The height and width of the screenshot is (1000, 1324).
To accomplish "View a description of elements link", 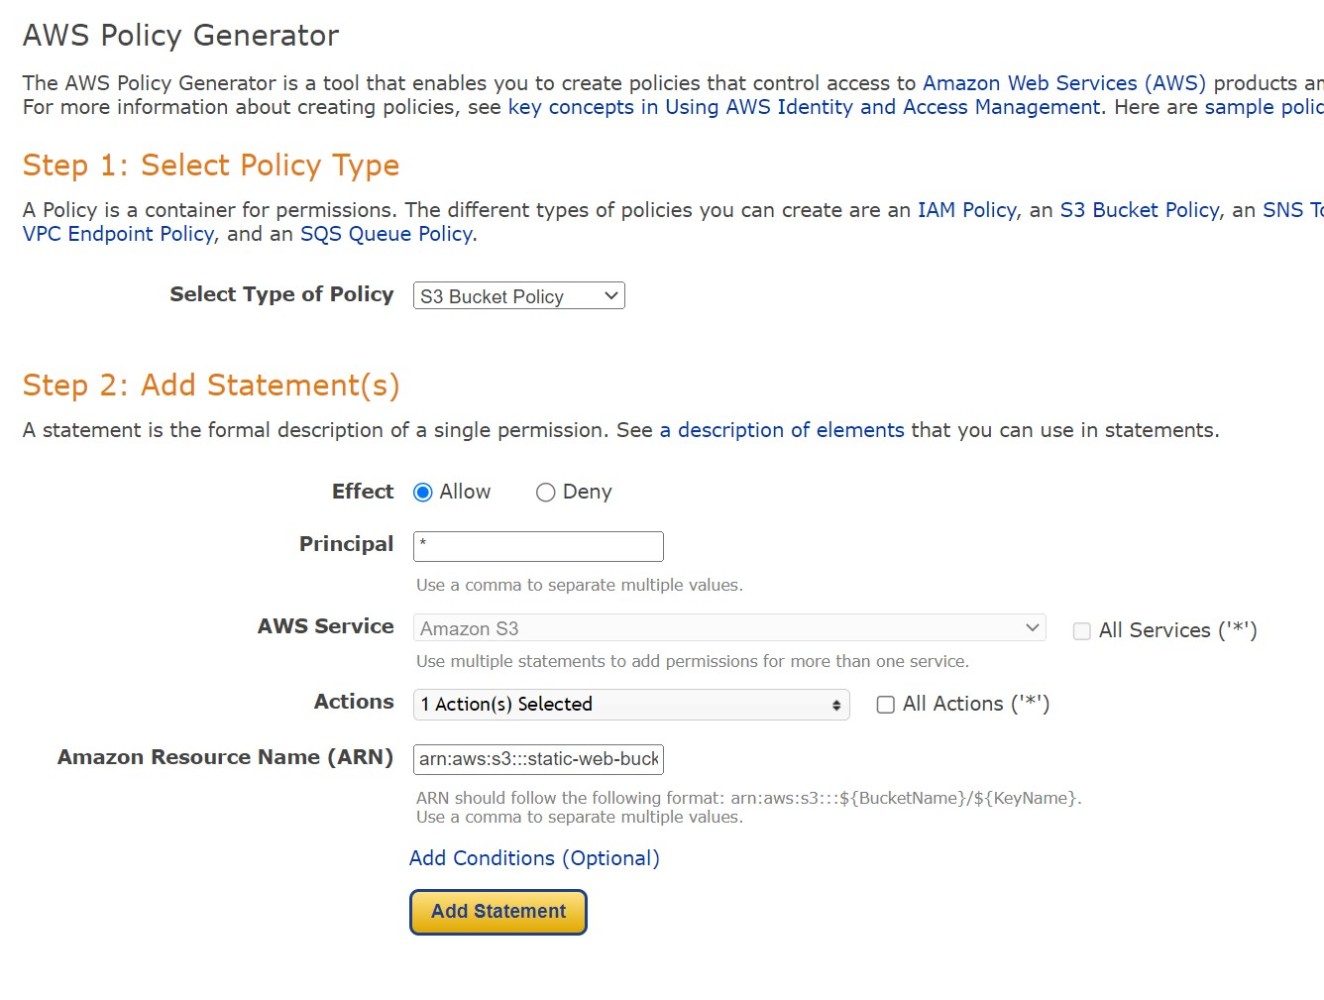I will (x=781, y=430).
